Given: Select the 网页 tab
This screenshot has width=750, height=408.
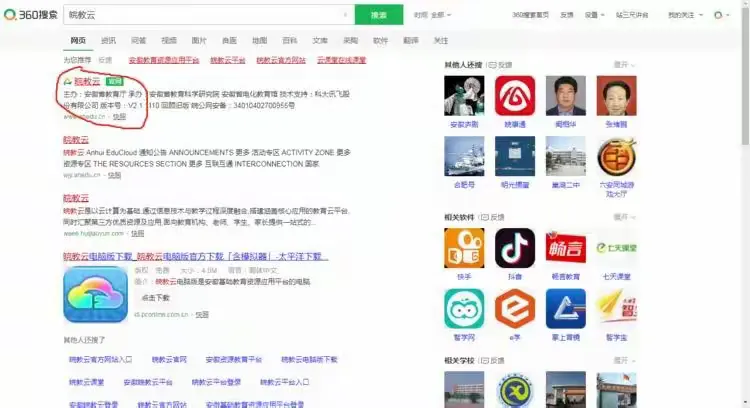Looking at the screenshot, I should pyautogui.click(x=78, y=41).
